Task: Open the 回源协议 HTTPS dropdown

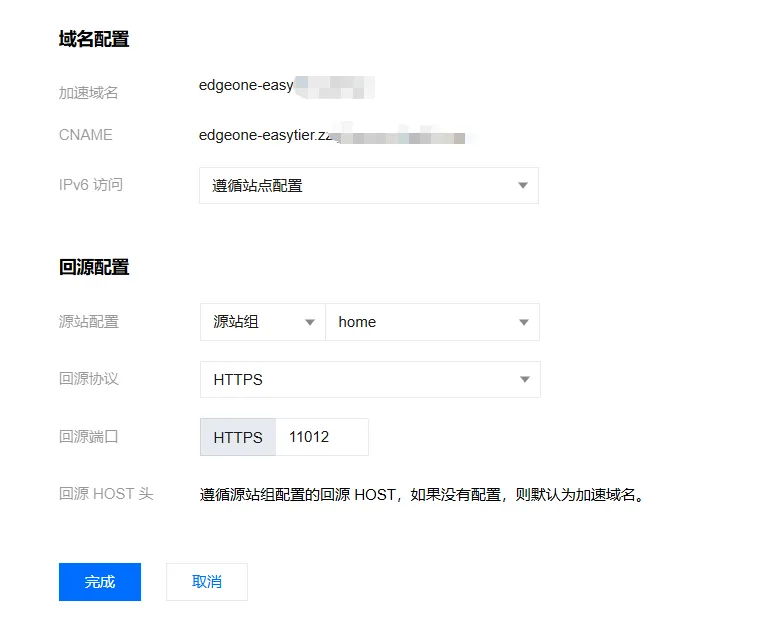Action: (369, 380)
